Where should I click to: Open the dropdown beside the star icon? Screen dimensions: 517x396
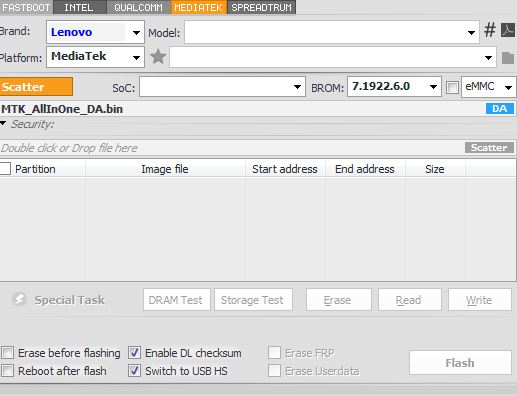tap(333, 57)
